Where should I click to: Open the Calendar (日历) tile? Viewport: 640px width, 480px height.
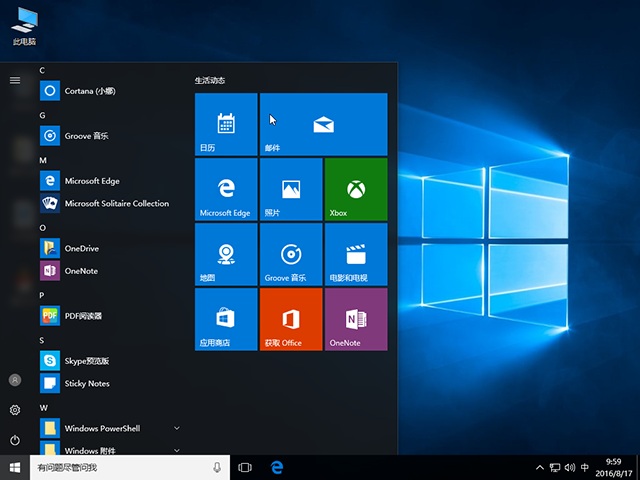[x=226, y=124]
